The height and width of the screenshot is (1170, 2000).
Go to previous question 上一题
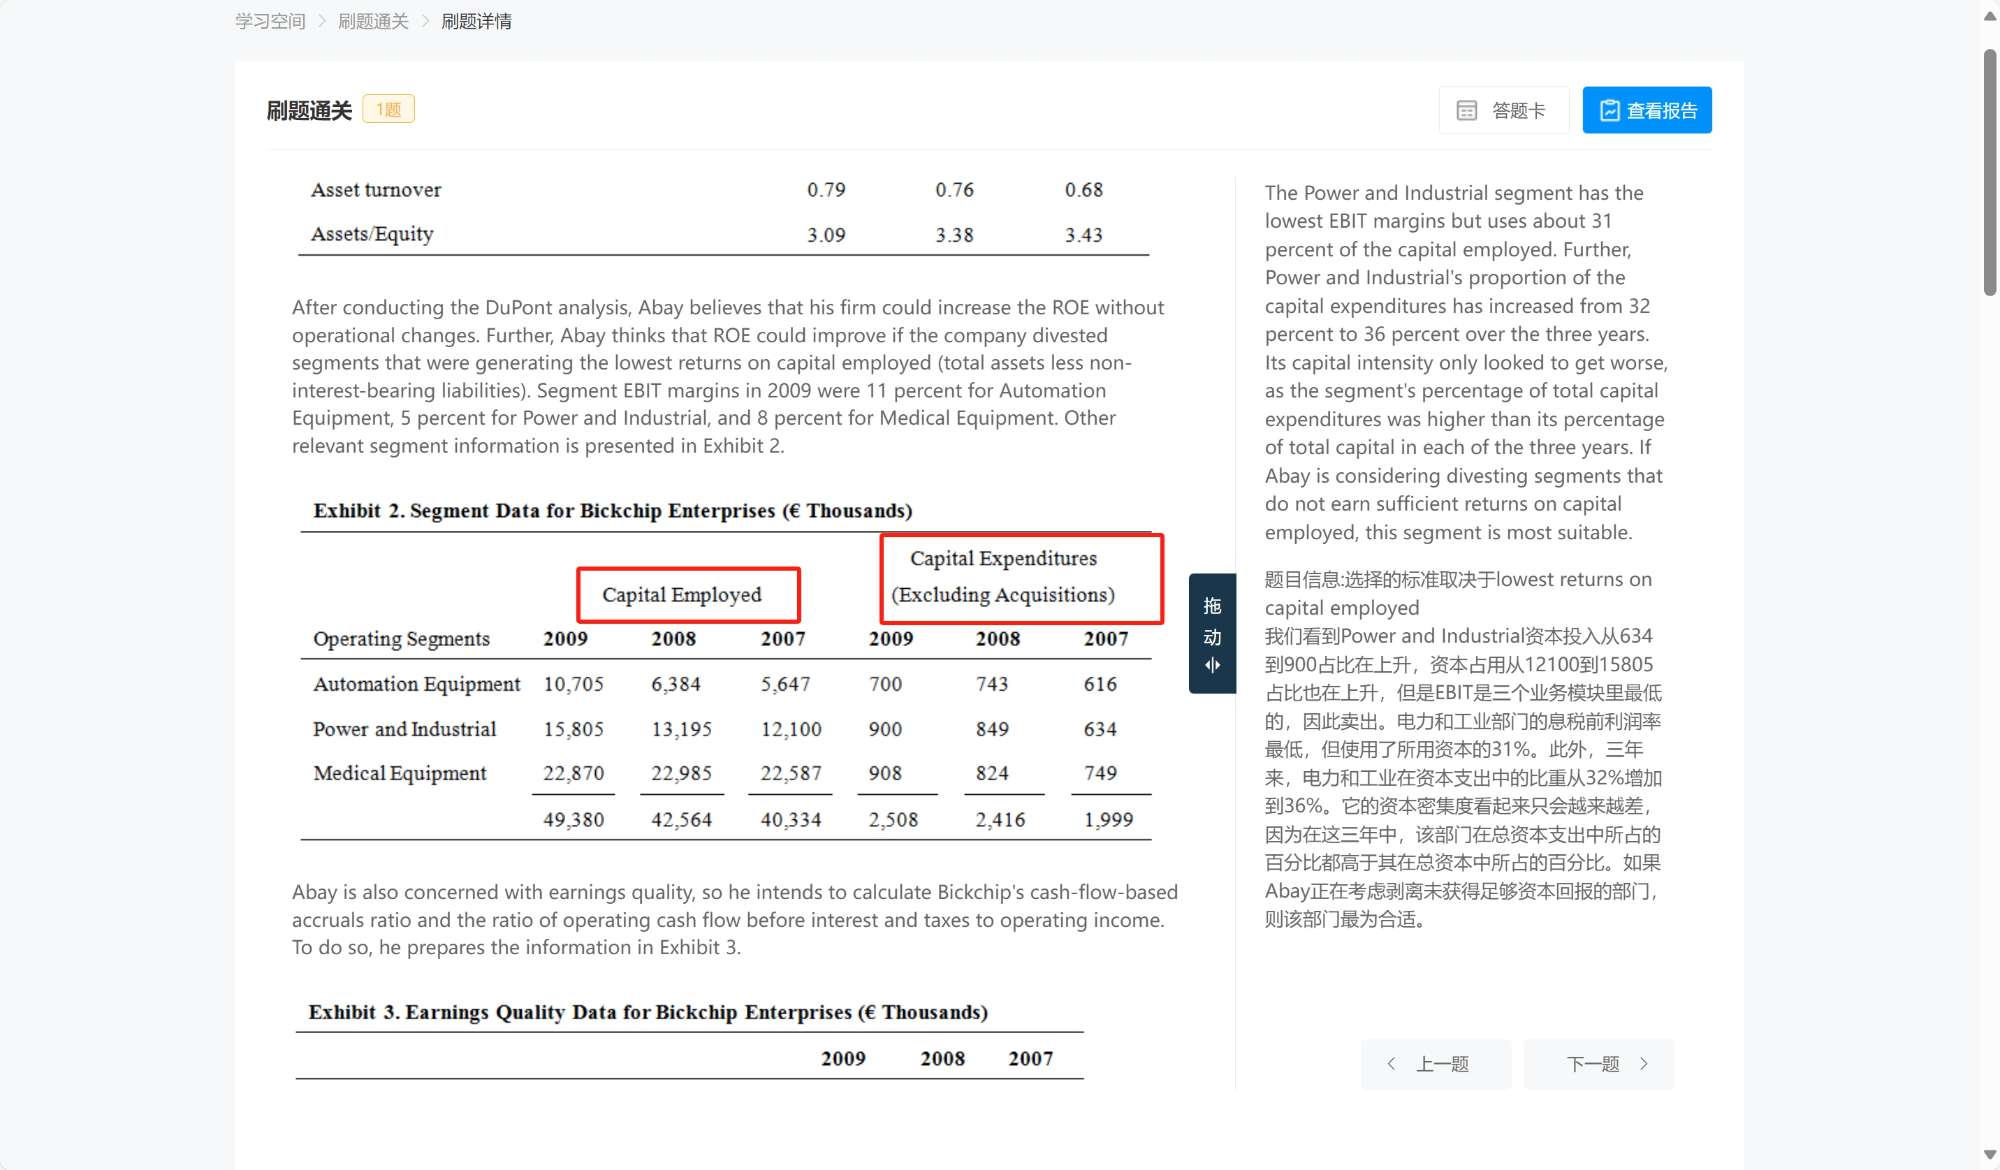(1435, 1064)
